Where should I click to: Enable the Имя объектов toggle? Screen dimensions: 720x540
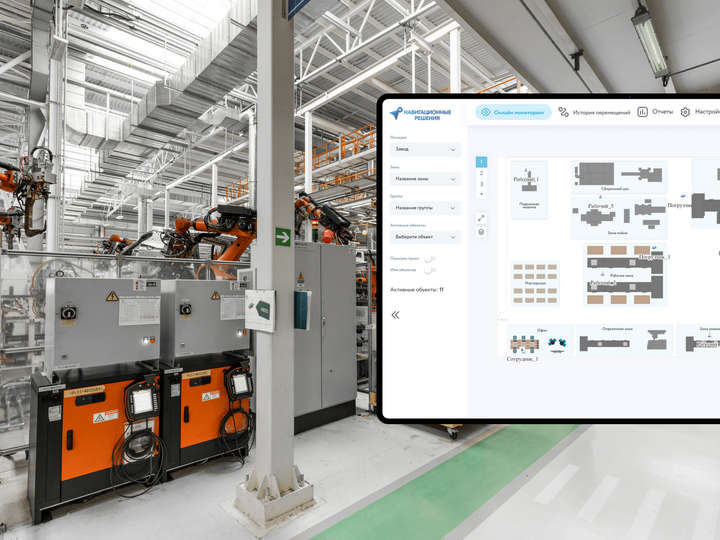430,270
